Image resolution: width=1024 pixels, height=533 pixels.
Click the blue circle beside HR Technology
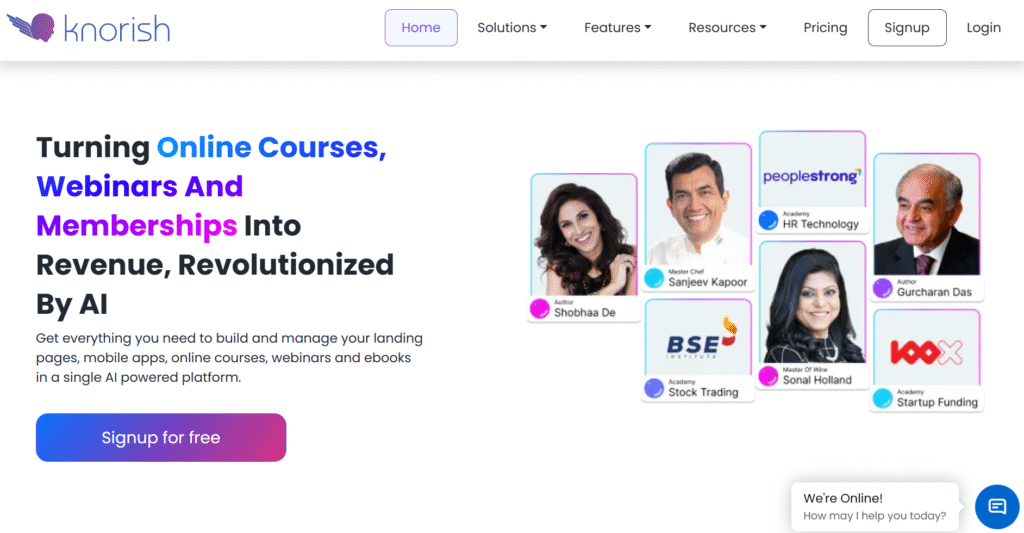point(768,220)
